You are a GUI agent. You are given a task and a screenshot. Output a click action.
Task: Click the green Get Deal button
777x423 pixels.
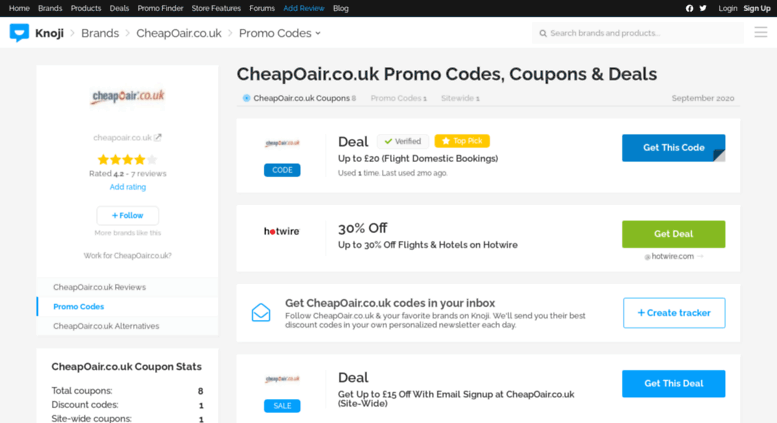tap(673, 234)
